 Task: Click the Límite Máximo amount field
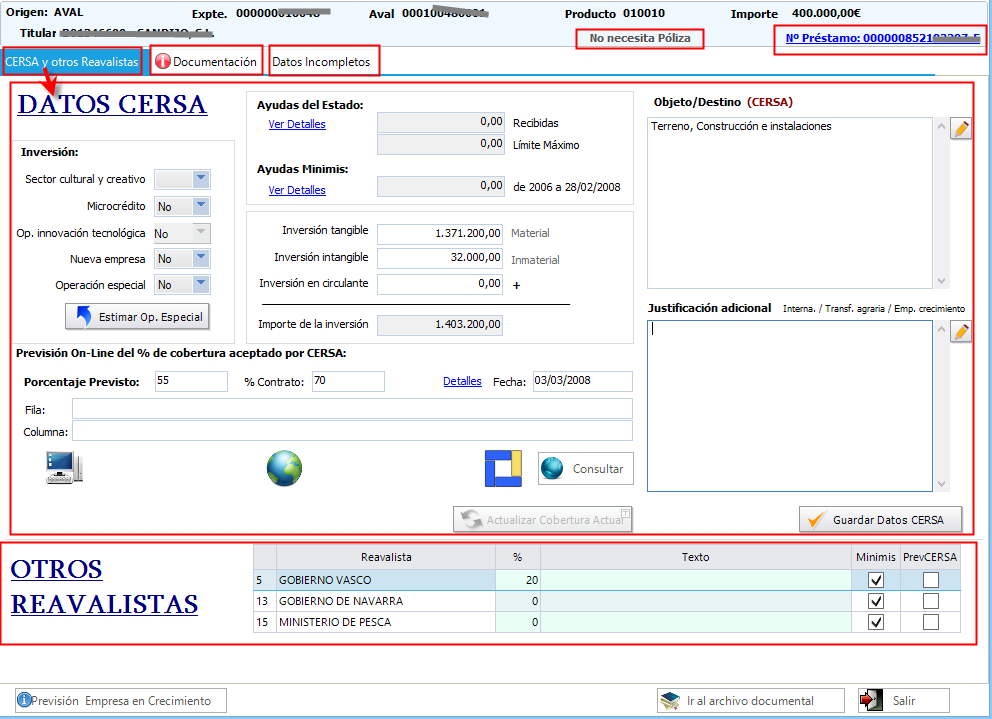(441, 144)
